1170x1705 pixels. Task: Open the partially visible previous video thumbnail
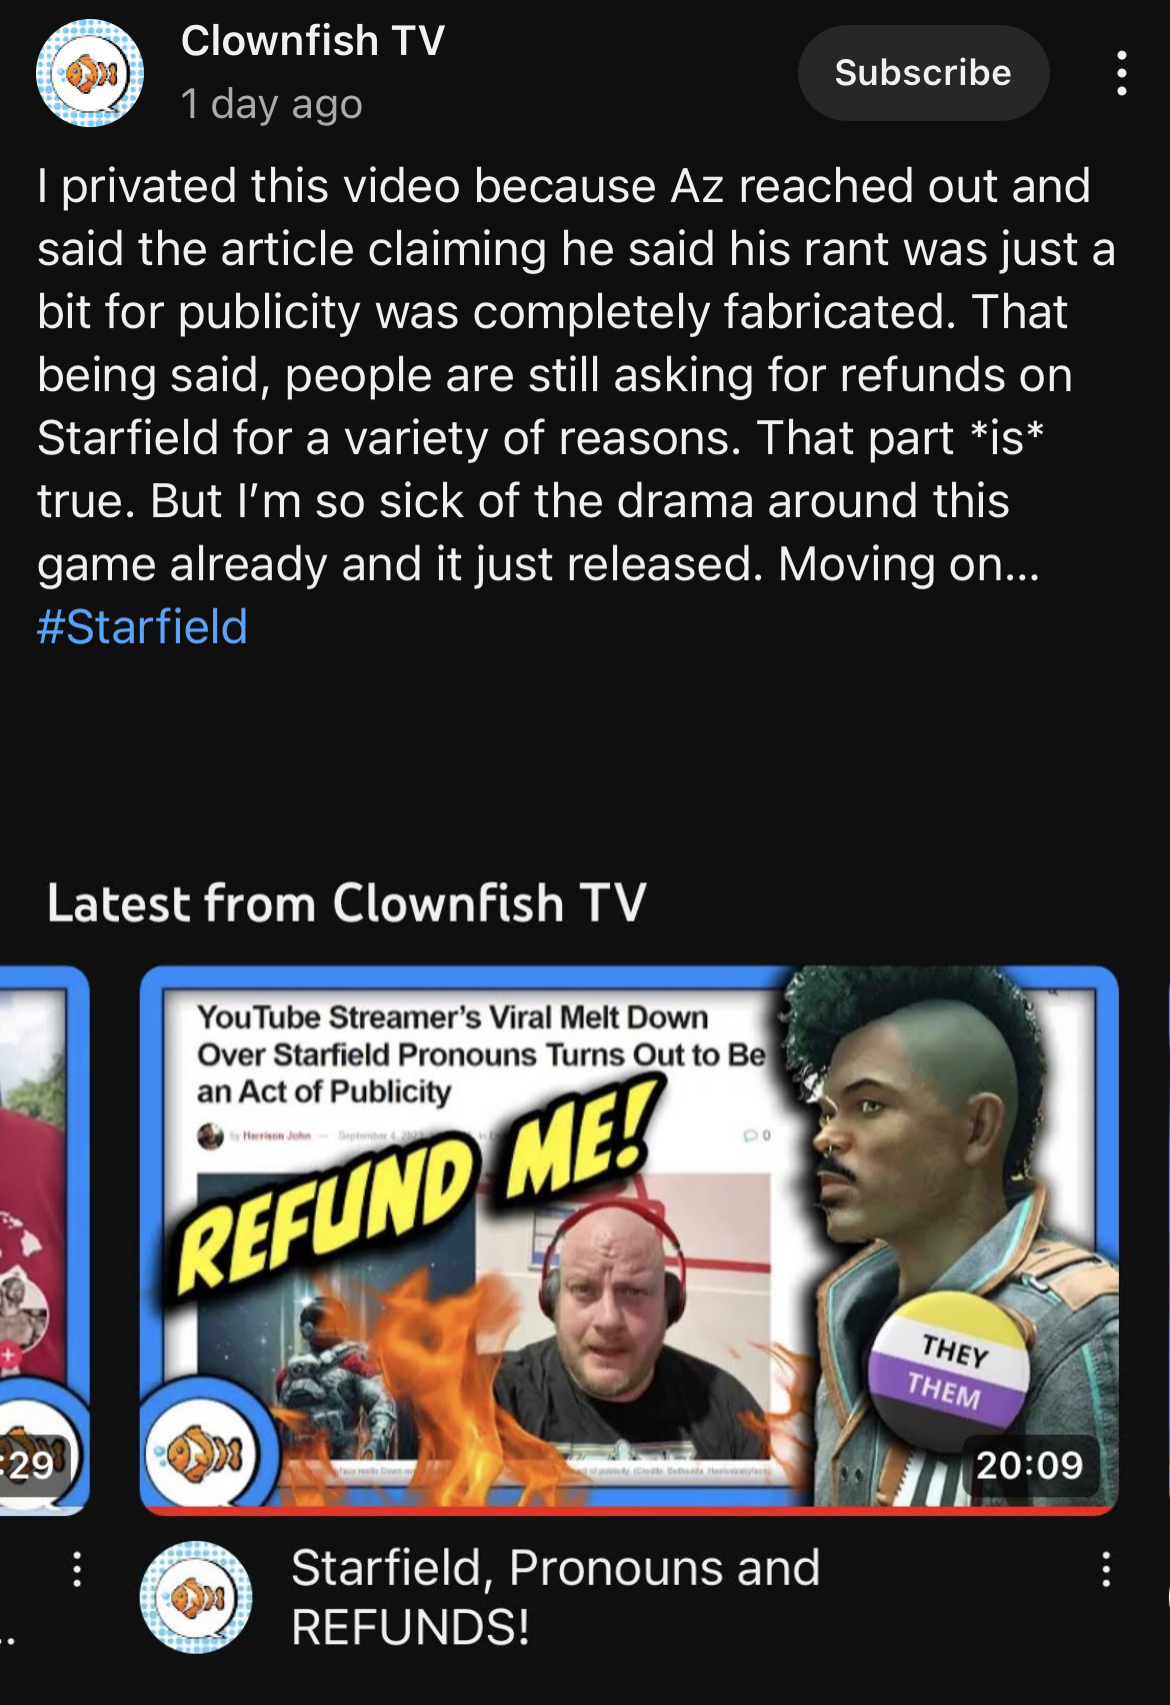(44, 1240)
